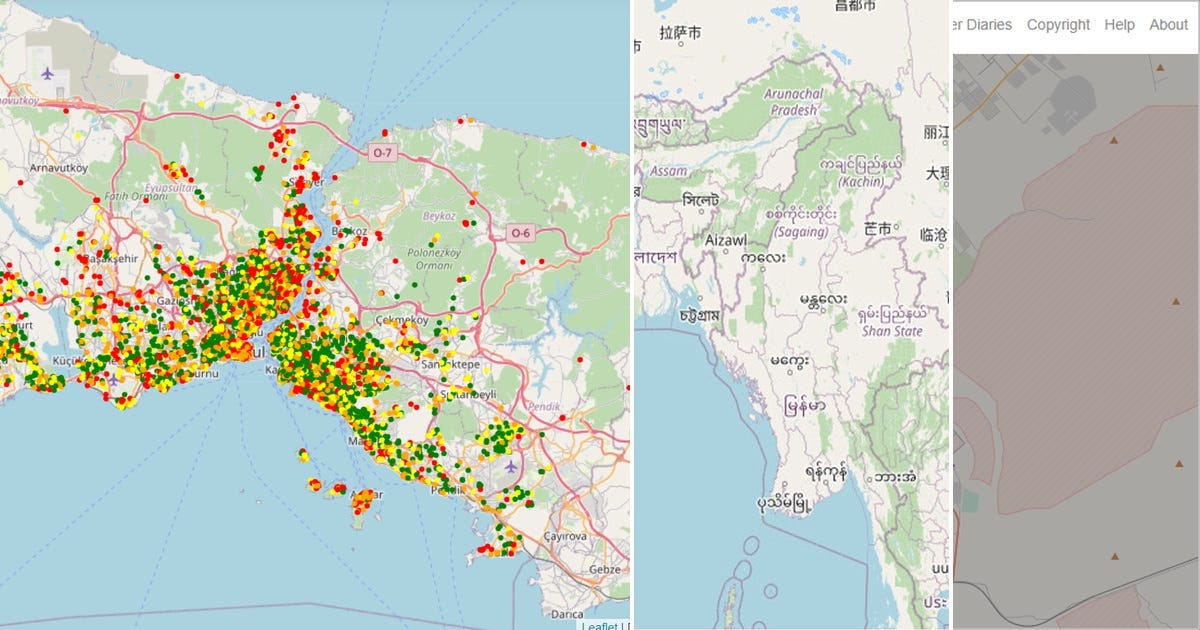Viewport: 1200px width, 630px height.
Task: Open the Help menu item
Action: (x=1119, y=24)
